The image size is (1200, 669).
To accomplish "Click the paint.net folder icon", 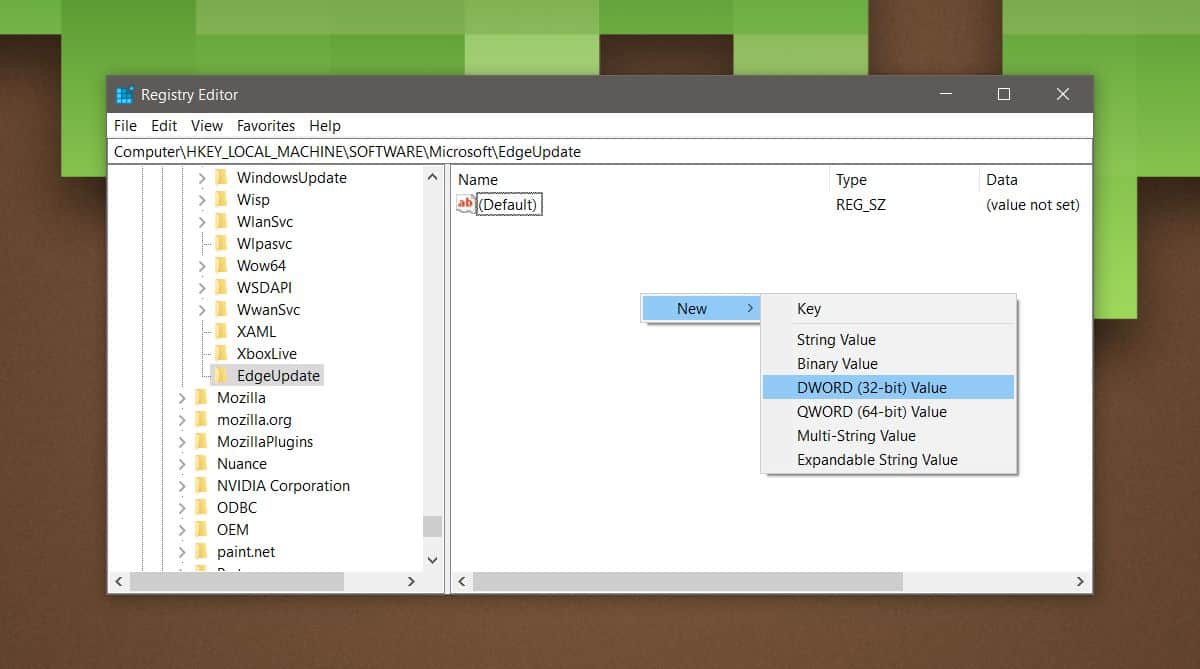I will pos(201,552).
